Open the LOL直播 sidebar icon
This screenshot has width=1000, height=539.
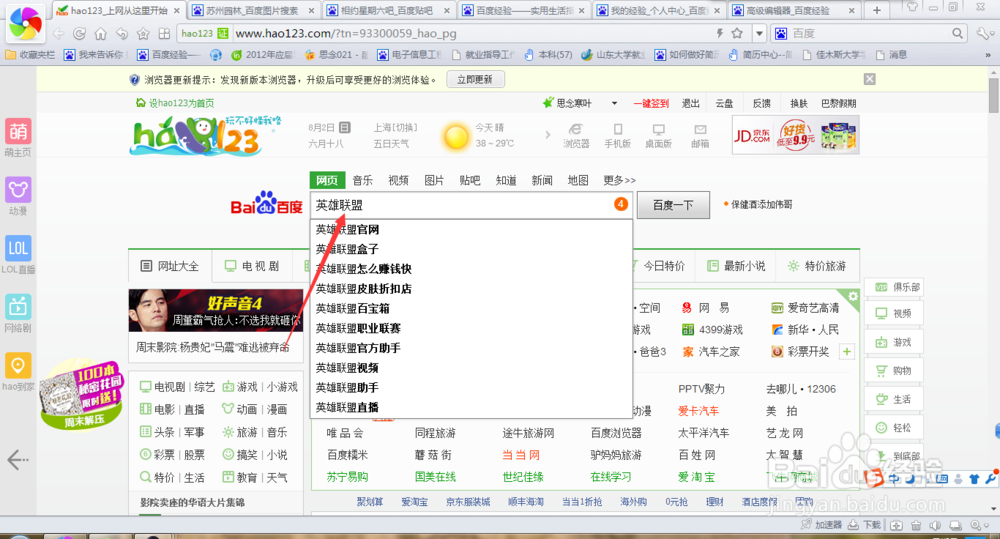(18, 255)
